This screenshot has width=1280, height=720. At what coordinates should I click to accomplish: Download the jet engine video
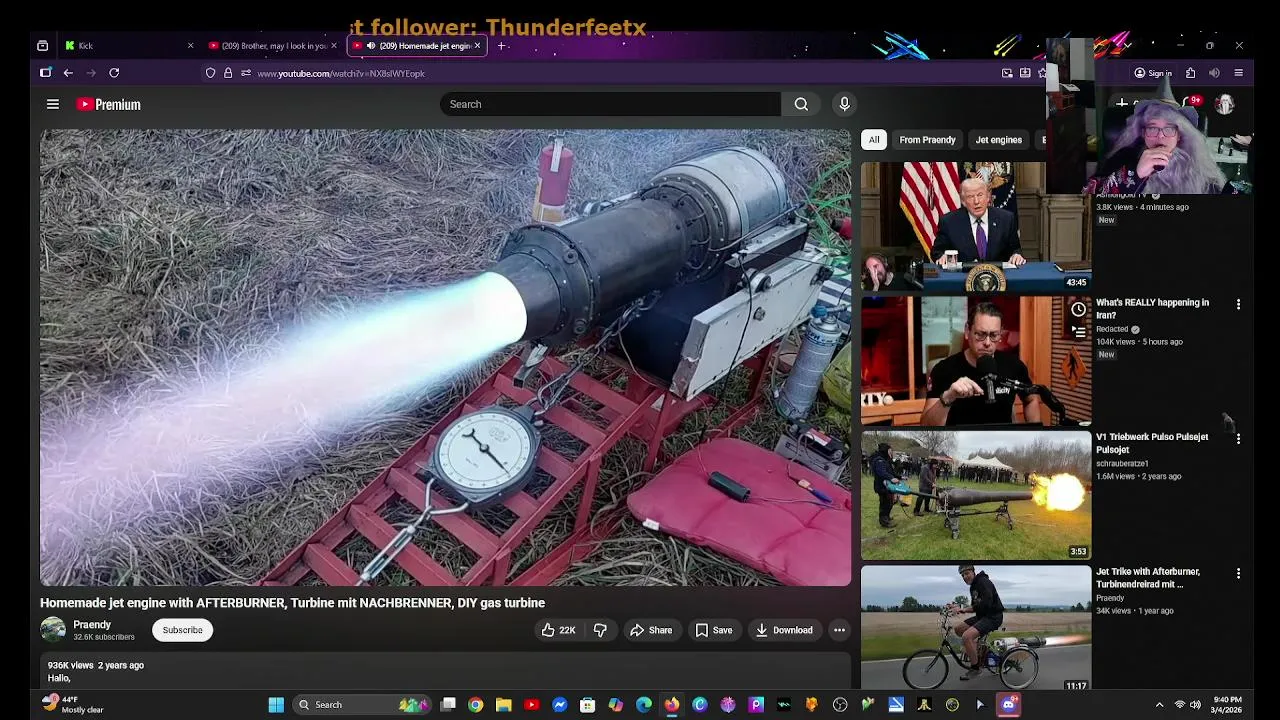click(784, 630)
